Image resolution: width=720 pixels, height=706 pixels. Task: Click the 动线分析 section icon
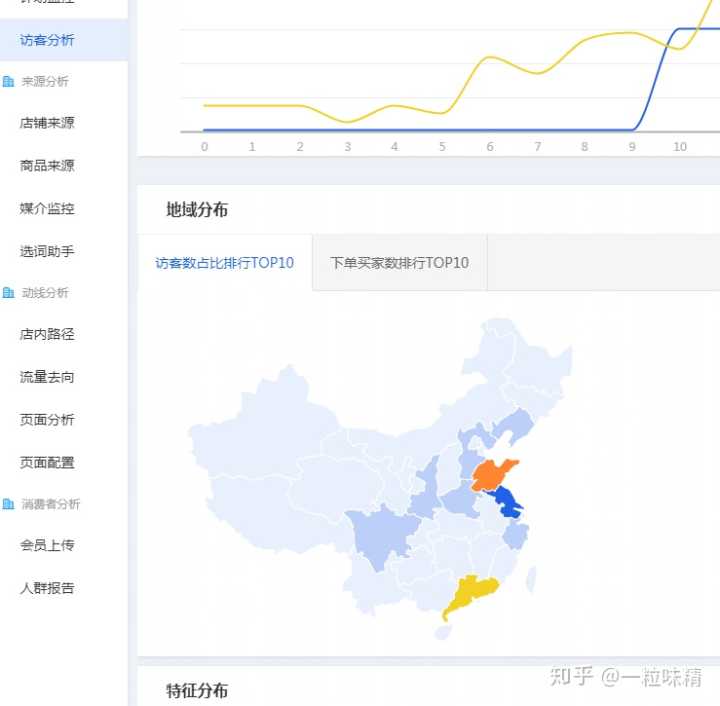pos(8,293)
